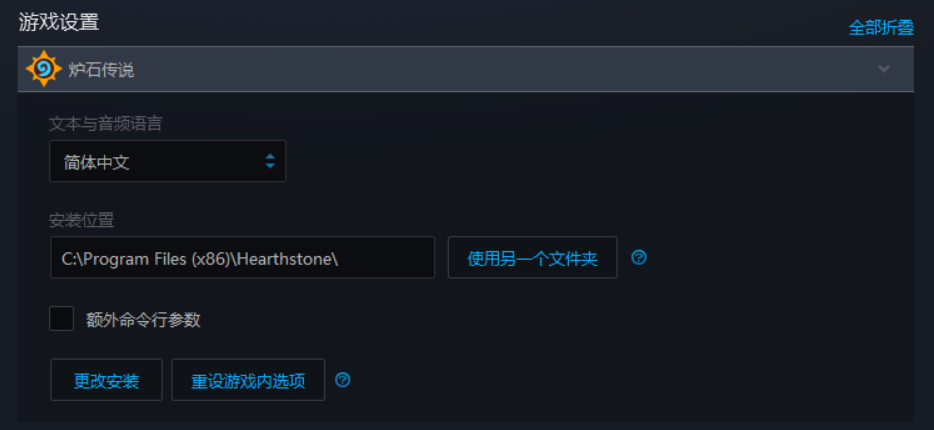Click the install path field C:\Program Files
934x430 pixels.
(242, 257)
